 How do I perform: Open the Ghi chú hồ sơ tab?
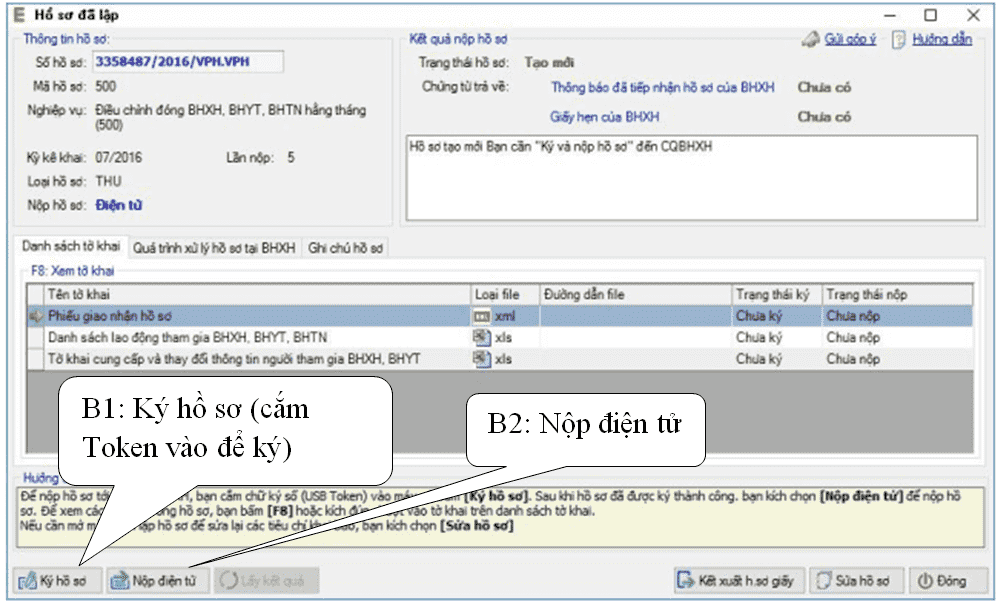tap(346, 247)
